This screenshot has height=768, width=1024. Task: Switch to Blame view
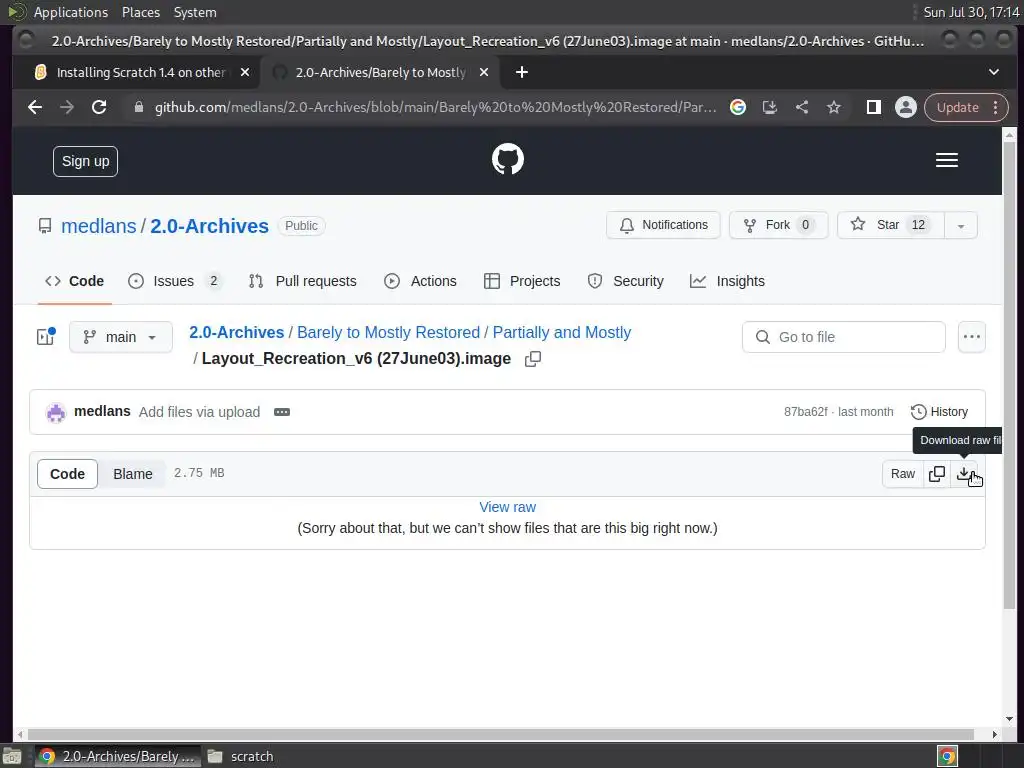click(x=133, y=474)
